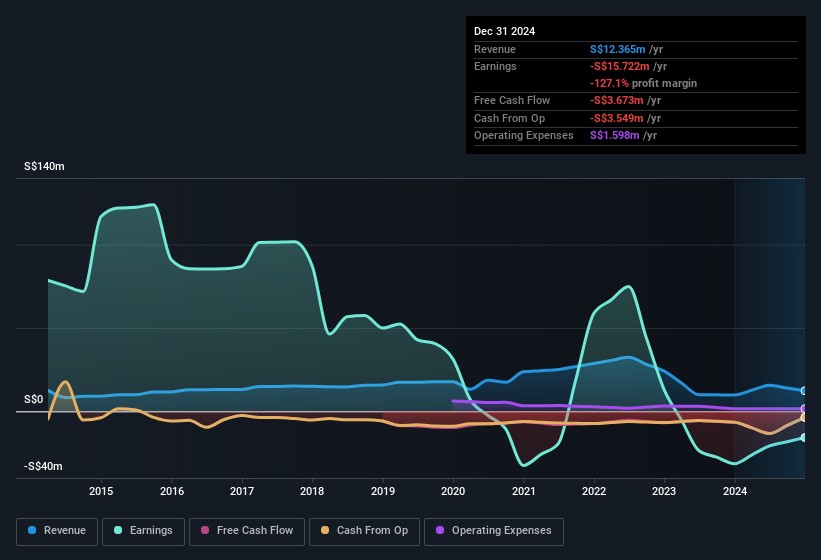This screenshot has height=560, width=821.
Task: Click the S$140m y-axis label
Action: pos(44,167)
